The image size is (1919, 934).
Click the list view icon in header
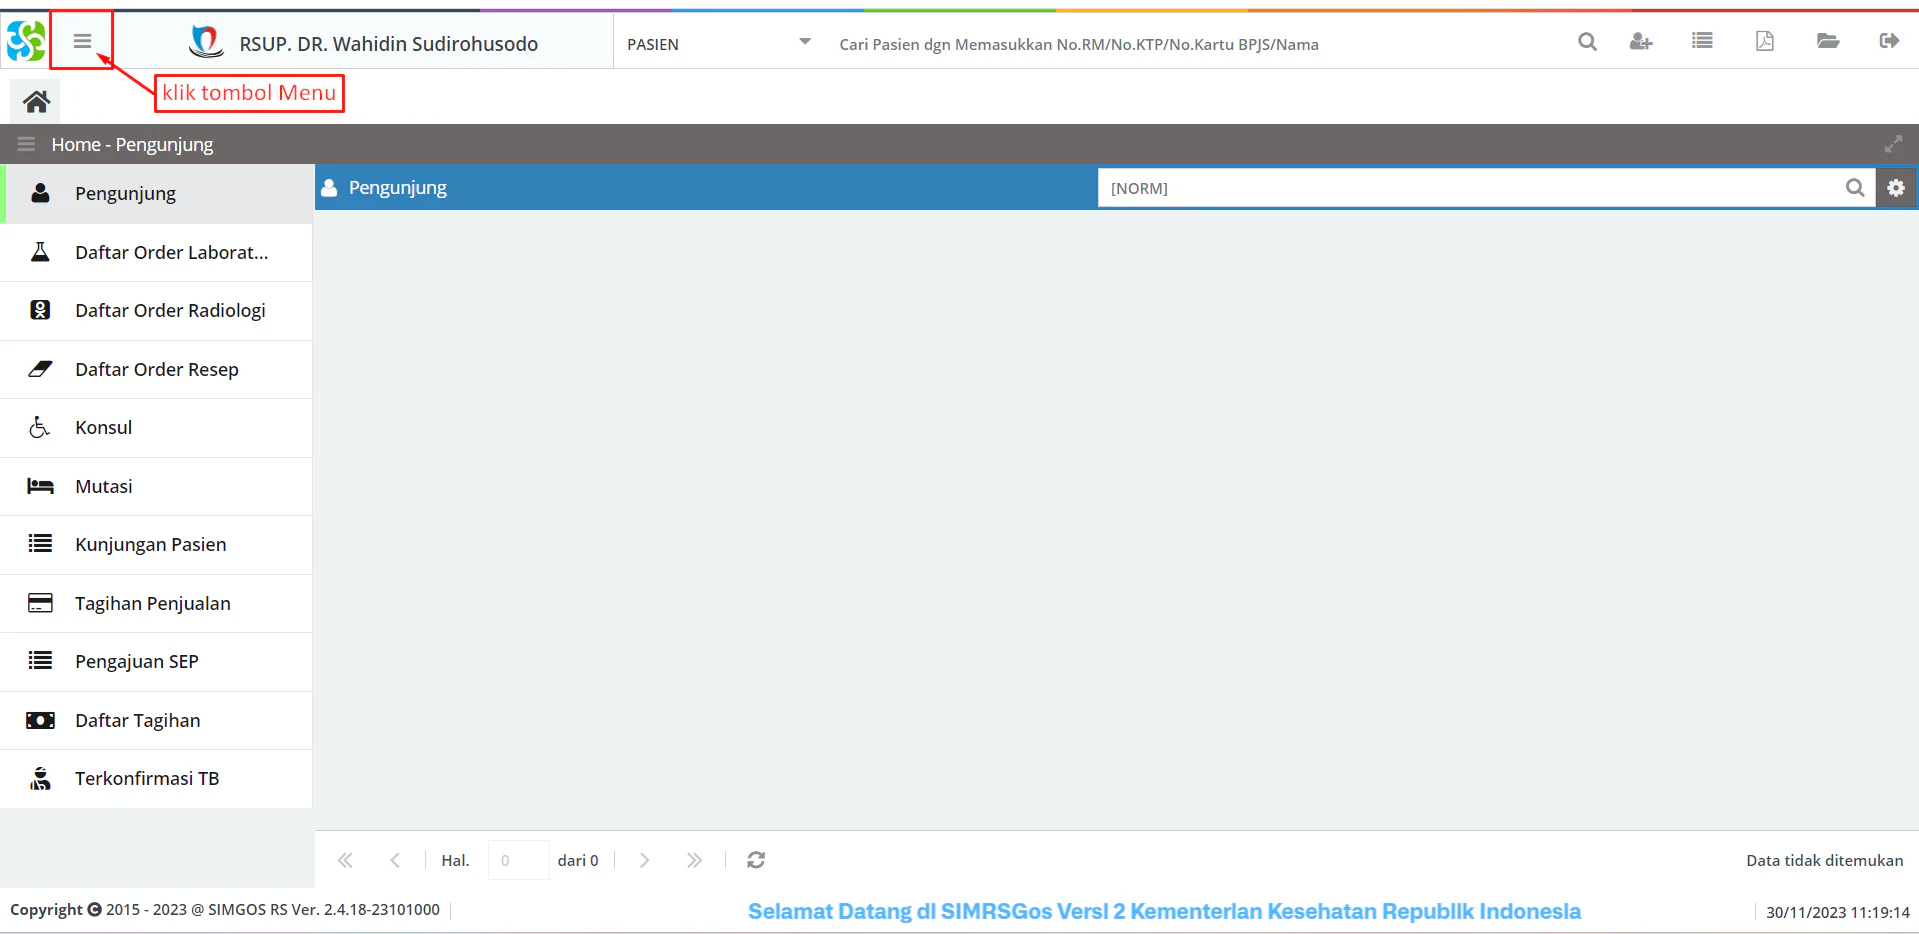(x=1702, y=41)
